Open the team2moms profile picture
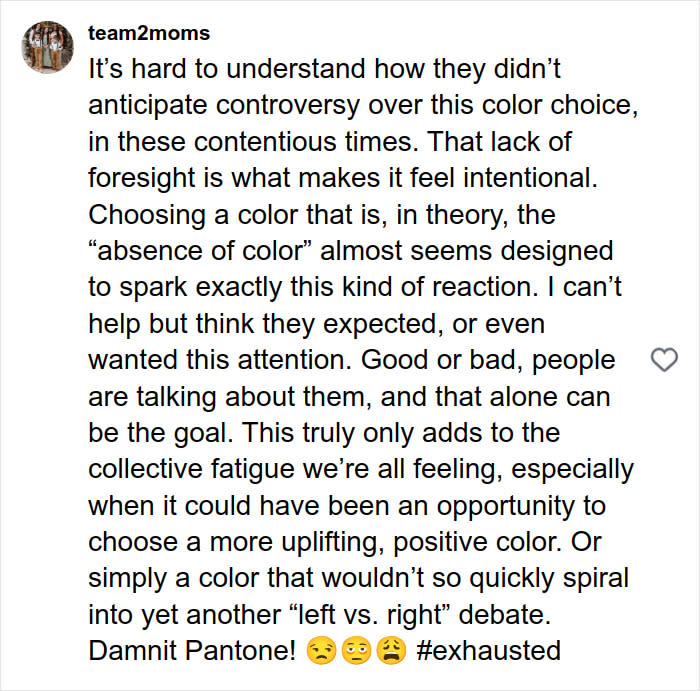The height and width of the screenshot is (691, 700). click(x=48, y=47)
